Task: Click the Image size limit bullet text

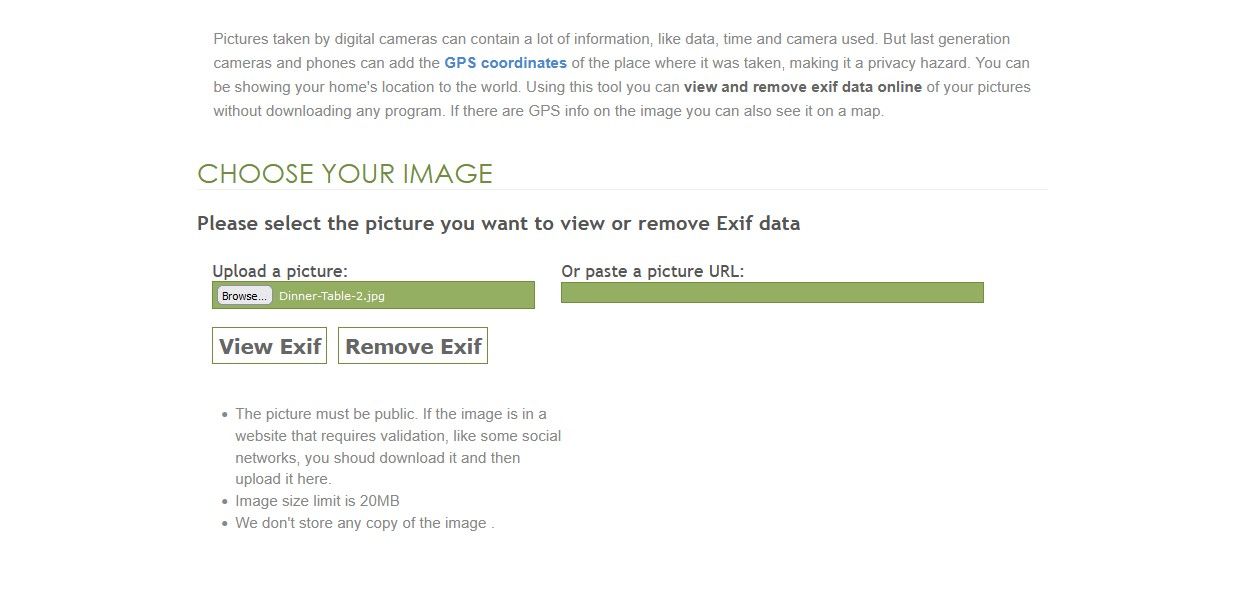Action: (317, 500)
